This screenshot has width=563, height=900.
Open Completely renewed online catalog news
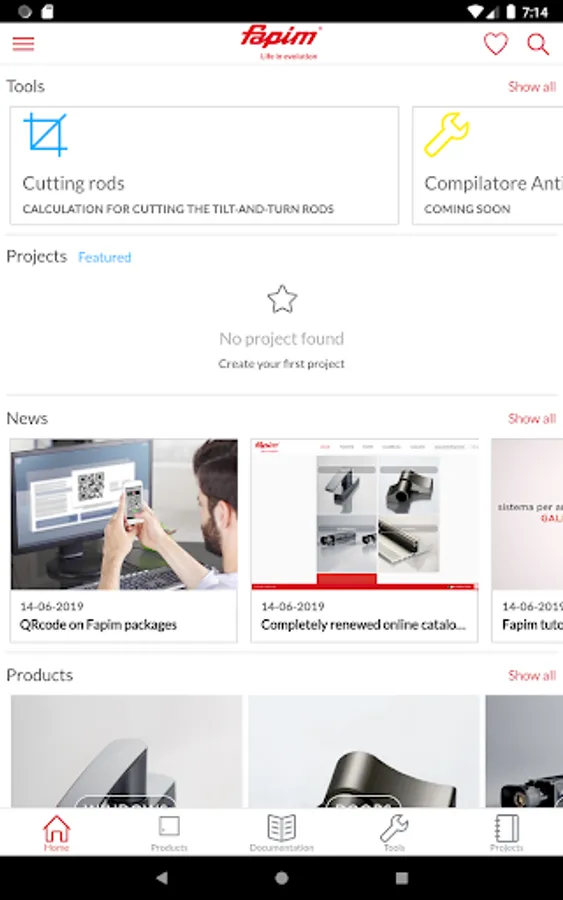pyautogui.click(x=364, y=540)
